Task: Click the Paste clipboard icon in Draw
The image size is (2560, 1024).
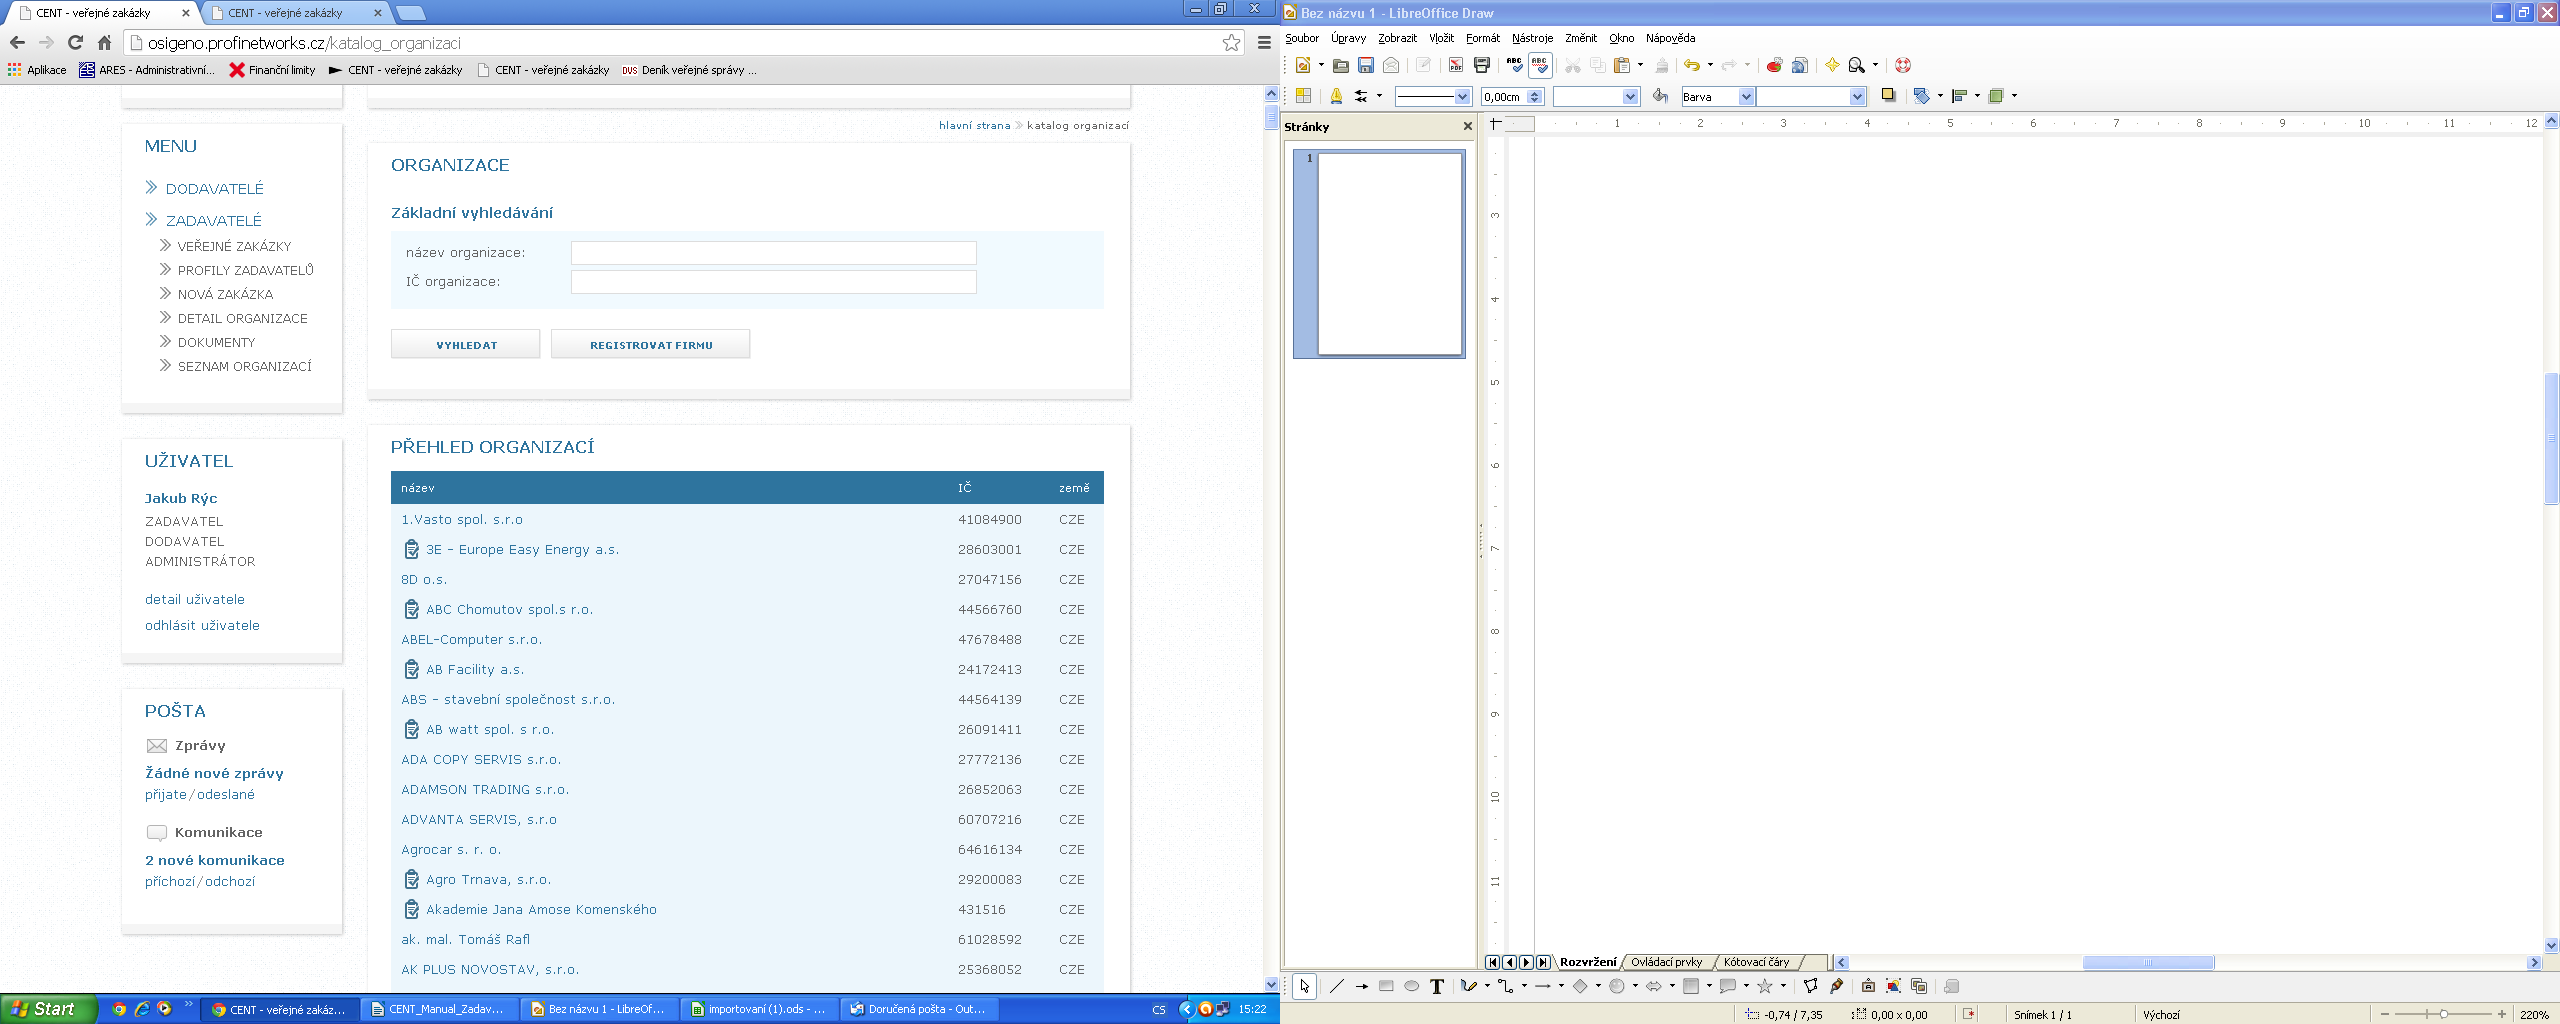Action: coord(1622,65)
